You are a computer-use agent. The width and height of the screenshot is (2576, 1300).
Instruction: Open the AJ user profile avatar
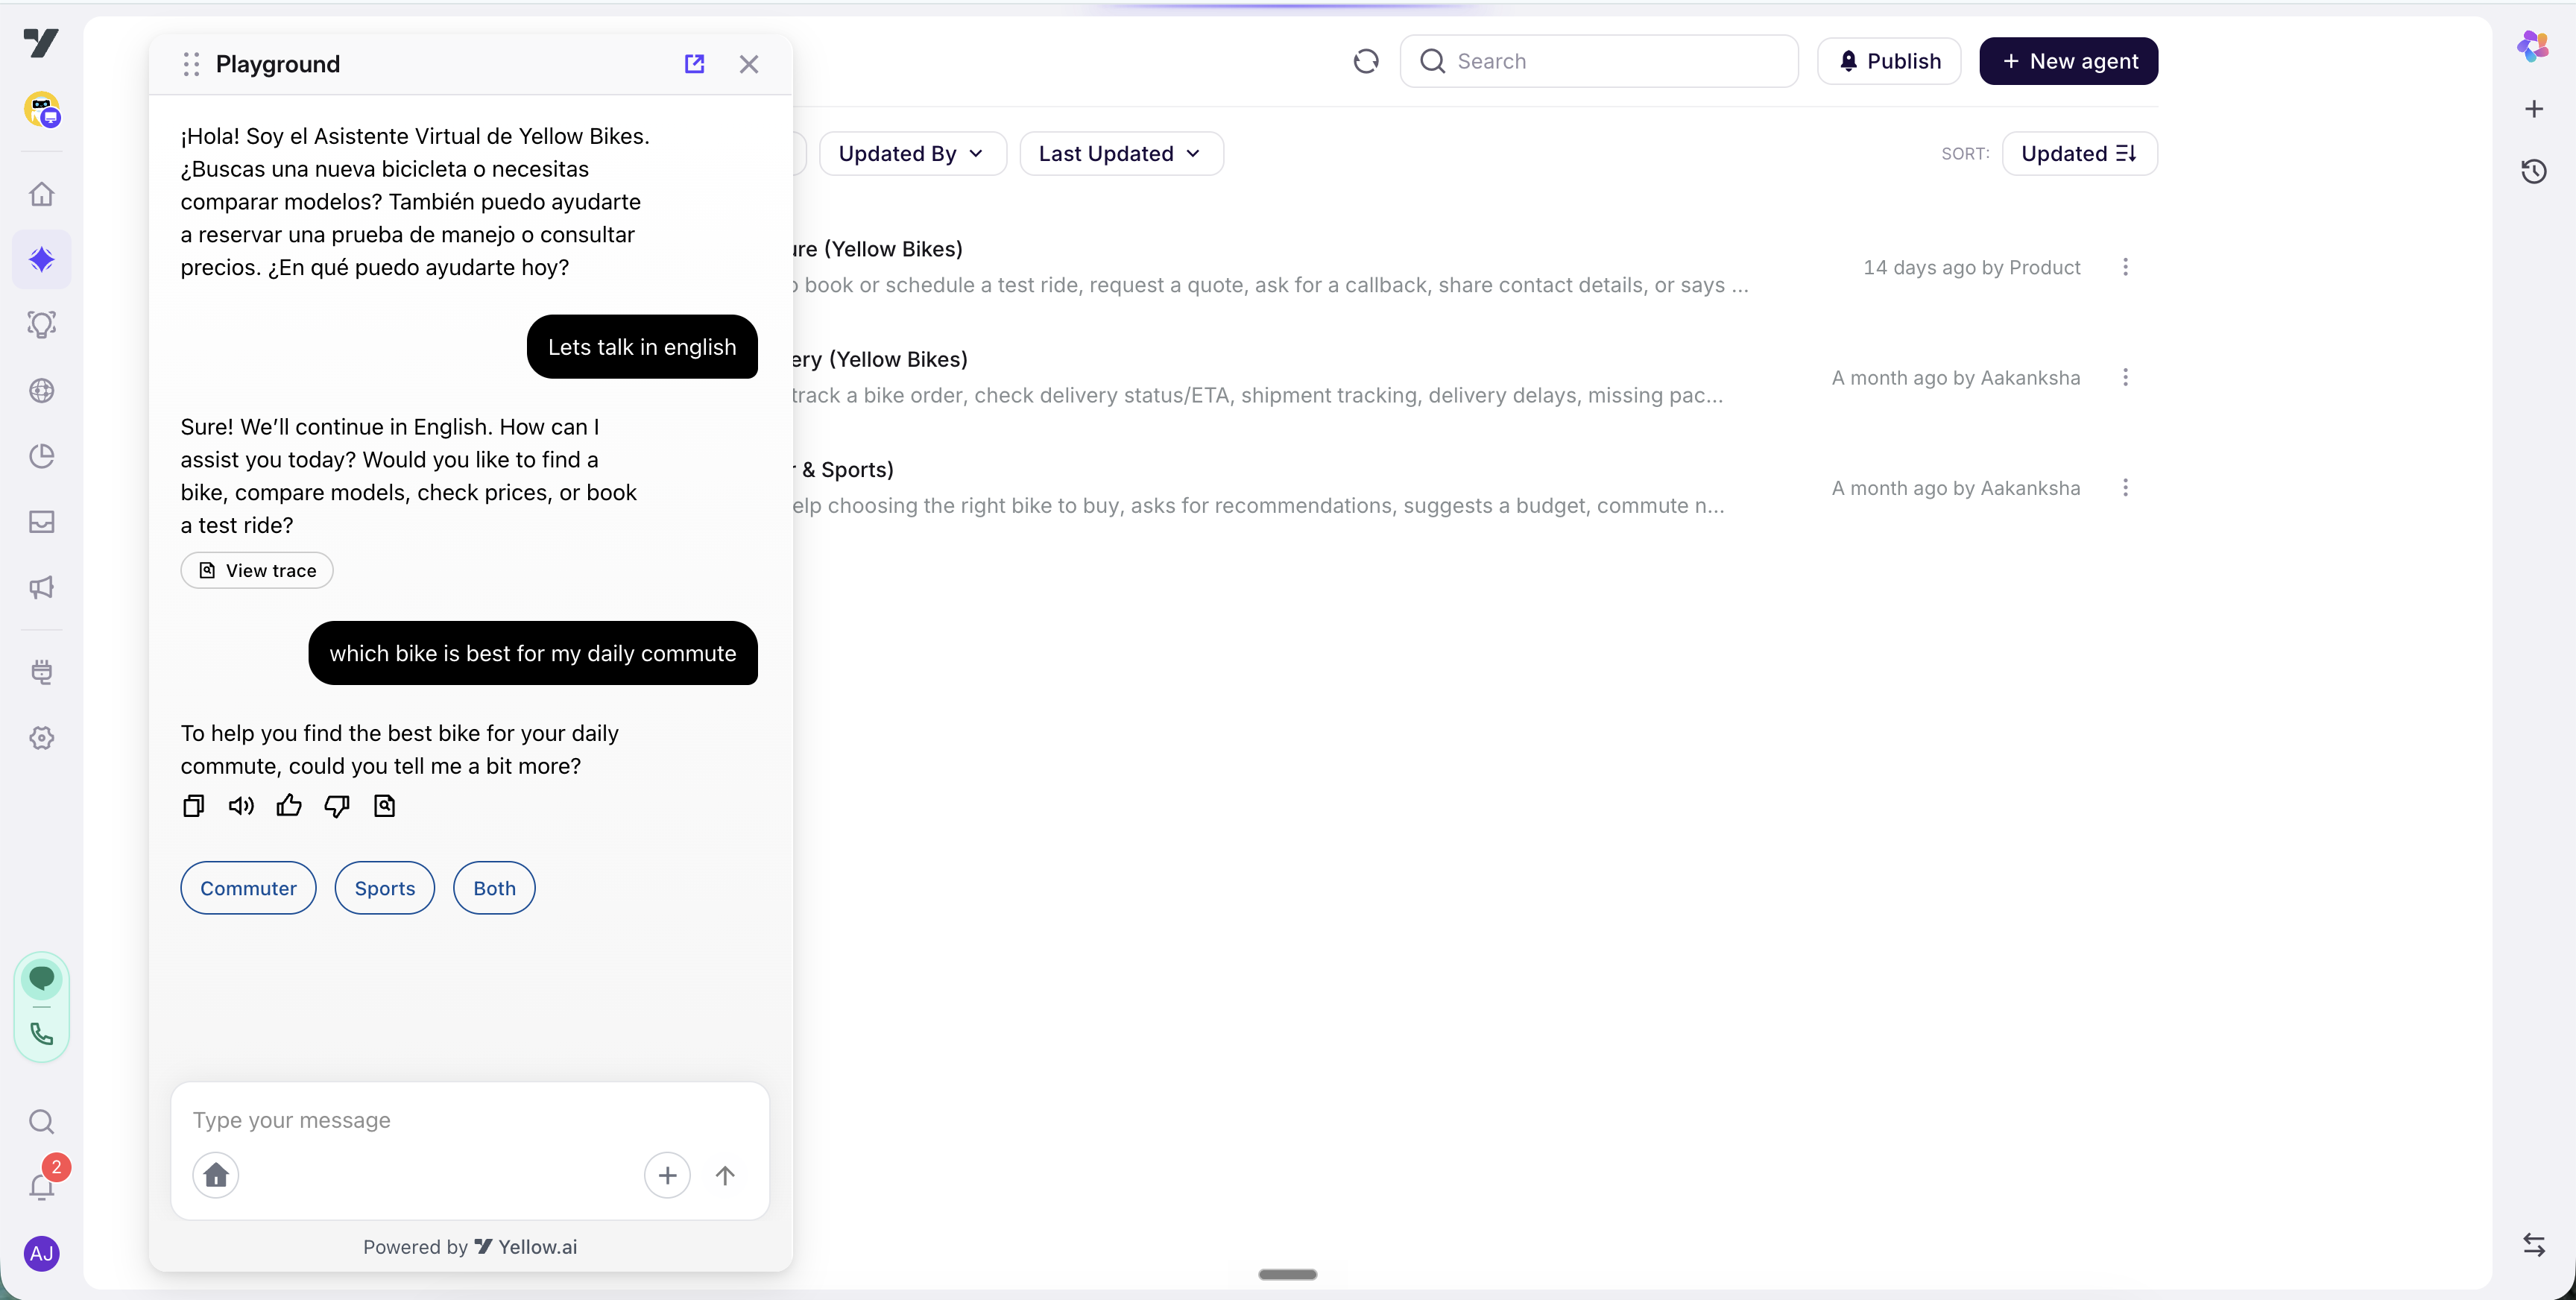click(42, 1253)
